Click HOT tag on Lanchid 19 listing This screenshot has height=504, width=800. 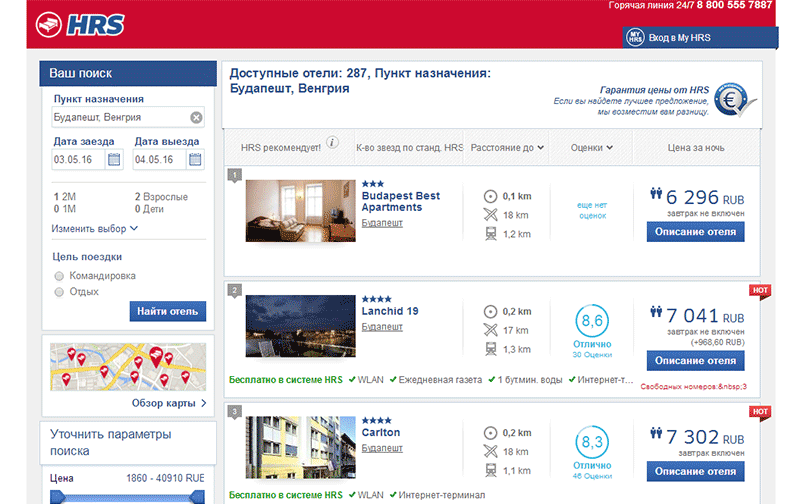760,291
